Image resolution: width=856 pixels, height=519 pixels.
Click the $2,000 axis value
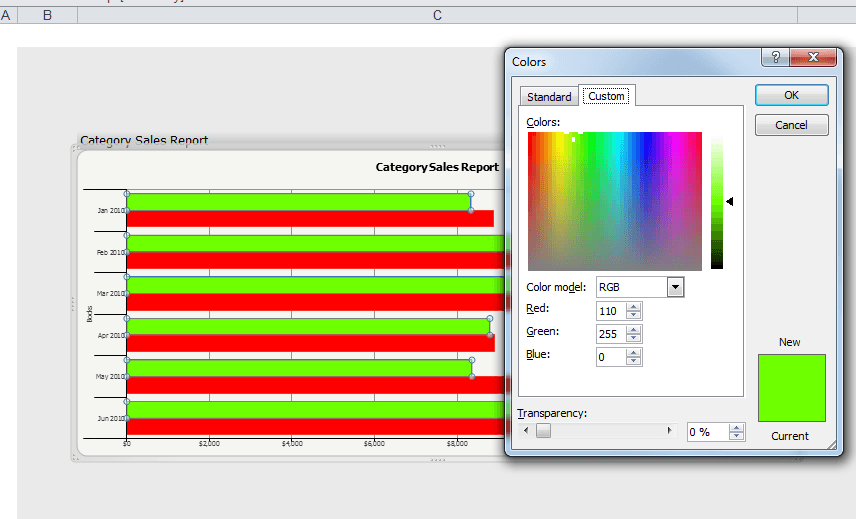coord(209,444)
